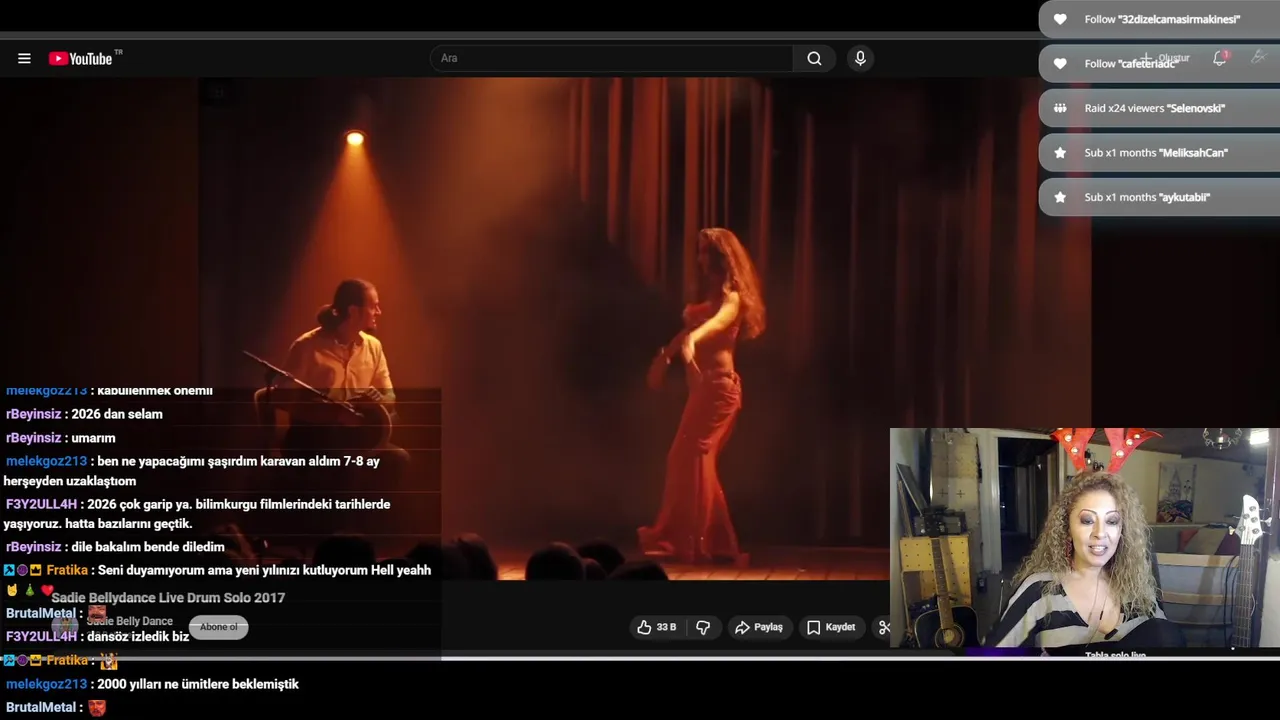The image size is (1280, 720).
Task: Click the emote in BrutalMetal's bottom chat message
Action: [x=97, y=707]
